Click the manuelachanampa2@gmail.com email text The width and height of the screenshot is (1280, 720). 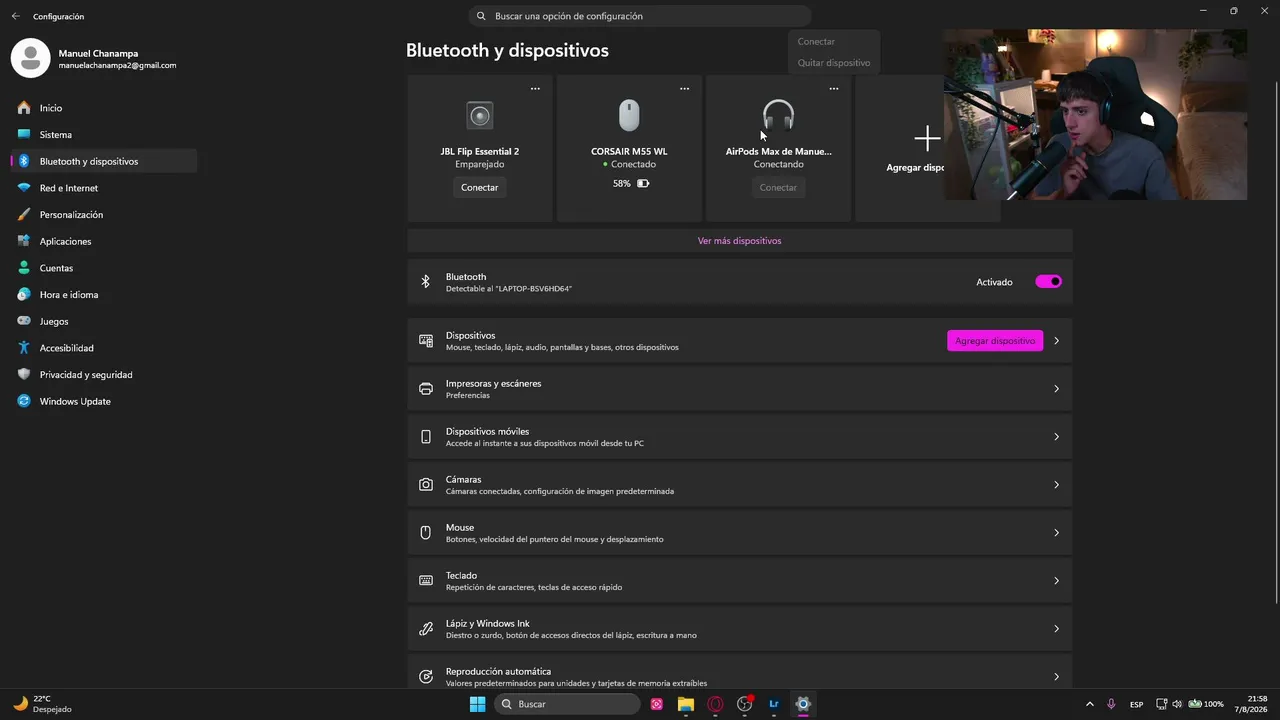(x=117, y=66)
